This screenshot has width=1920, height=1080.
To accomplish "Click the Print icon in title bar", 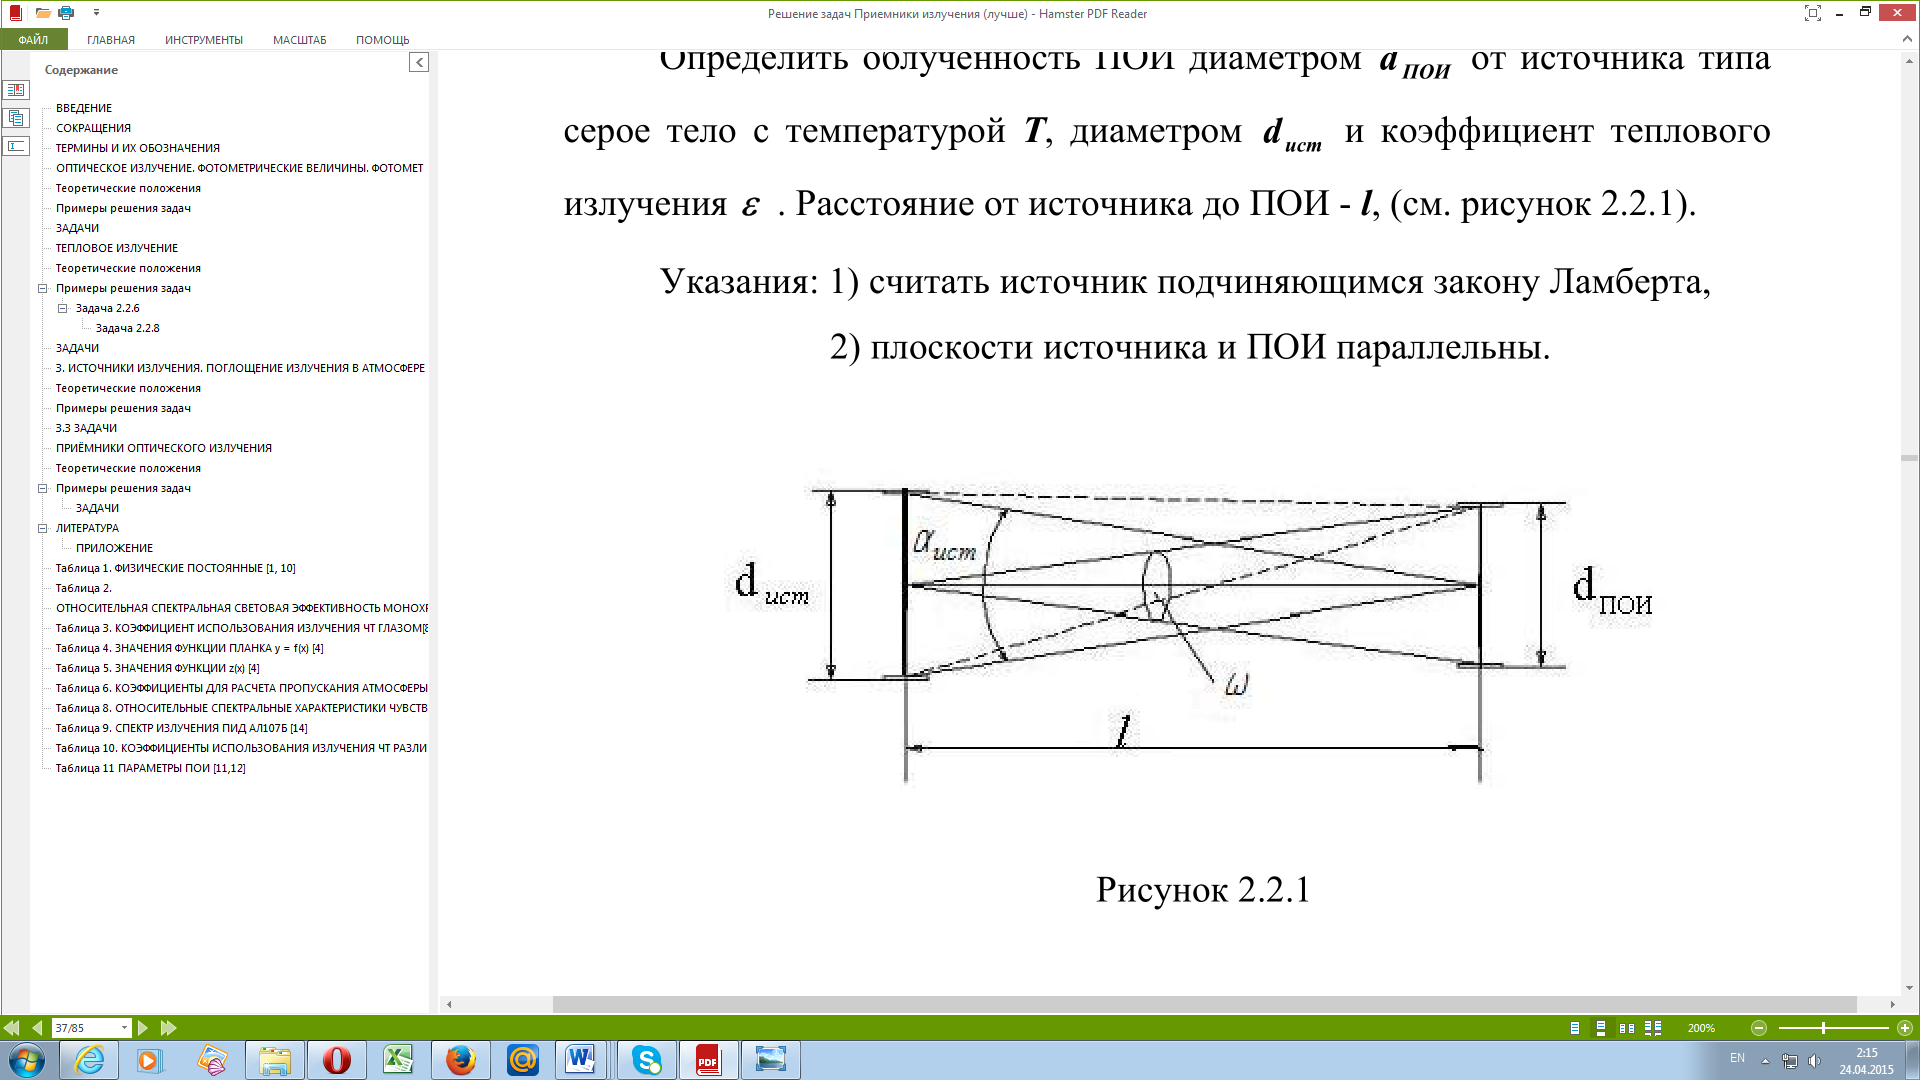I will click(x=66, y=13).
